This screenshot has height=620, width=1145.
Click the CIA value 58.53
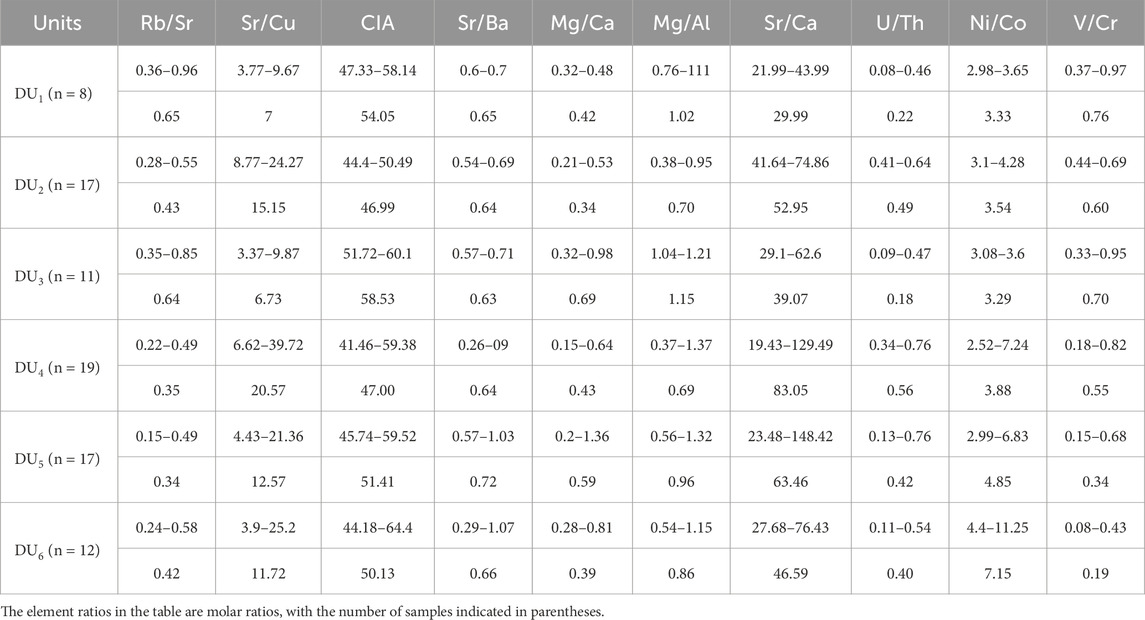point(378,299)
